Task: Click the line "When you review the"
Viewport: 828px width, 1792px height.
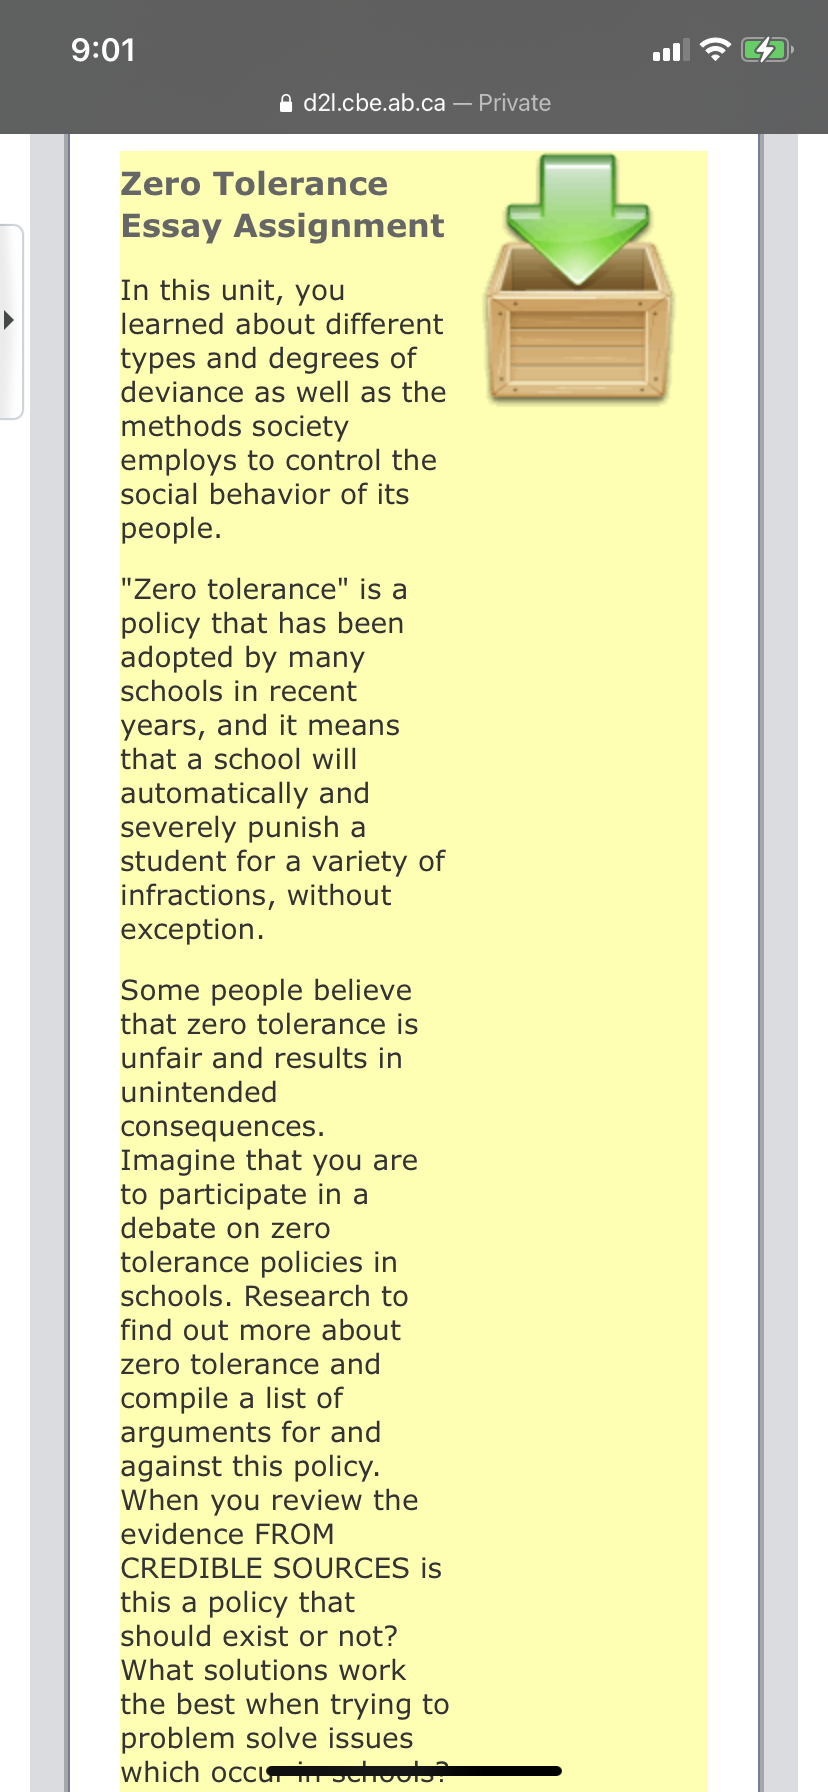Action: [269, 1500]
